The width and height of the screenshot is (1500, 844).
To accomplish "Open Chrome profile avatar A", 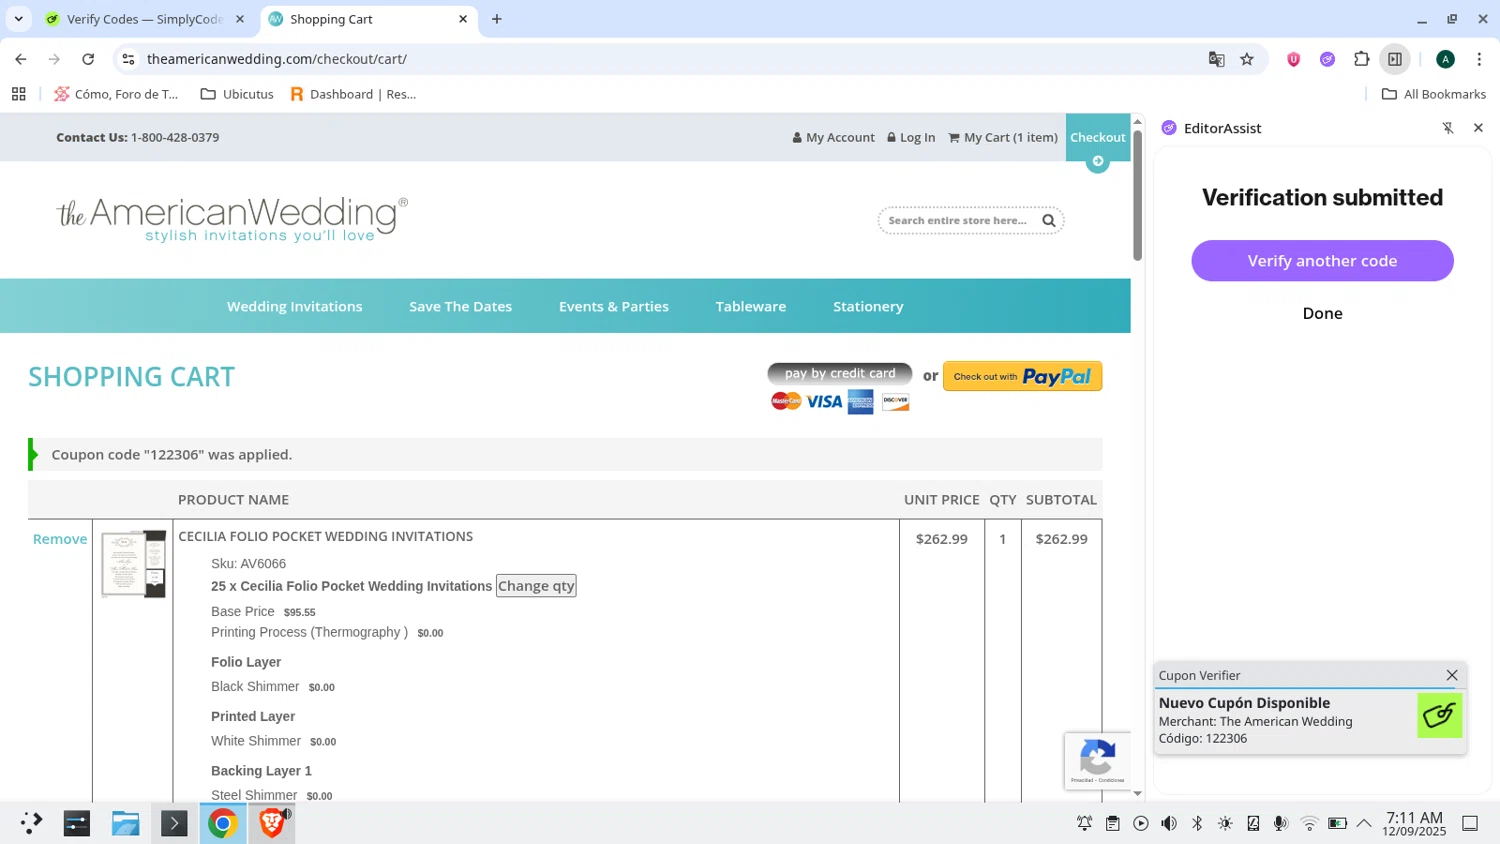I will [x=1445, y=59].
